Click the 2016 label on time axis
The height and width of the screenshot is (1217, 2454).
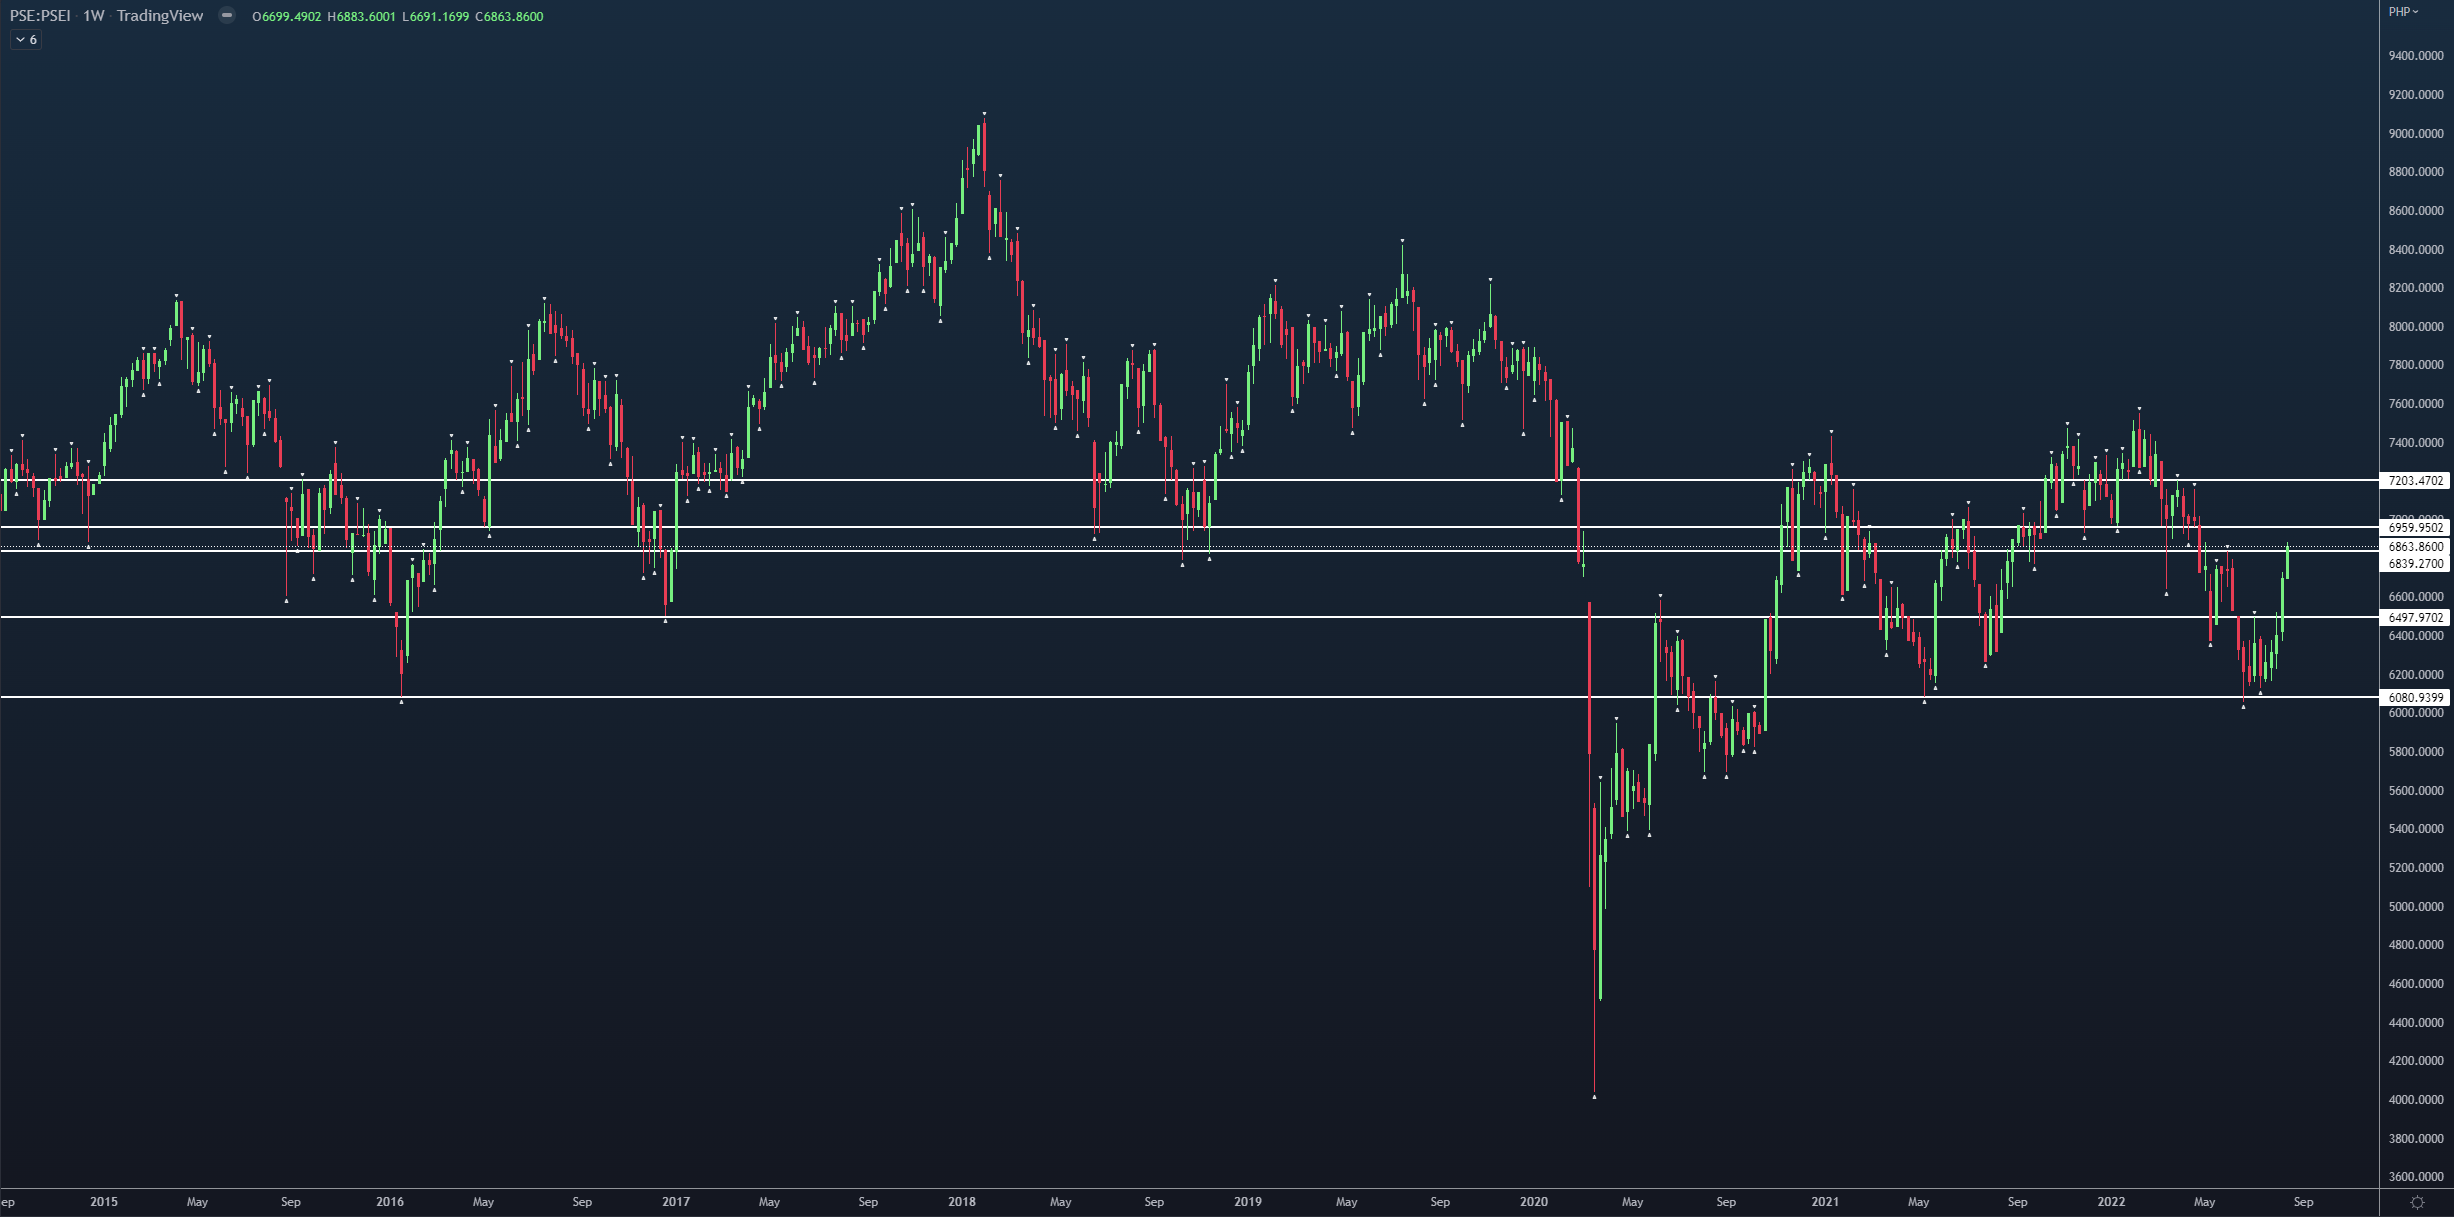coord(389,1202)
